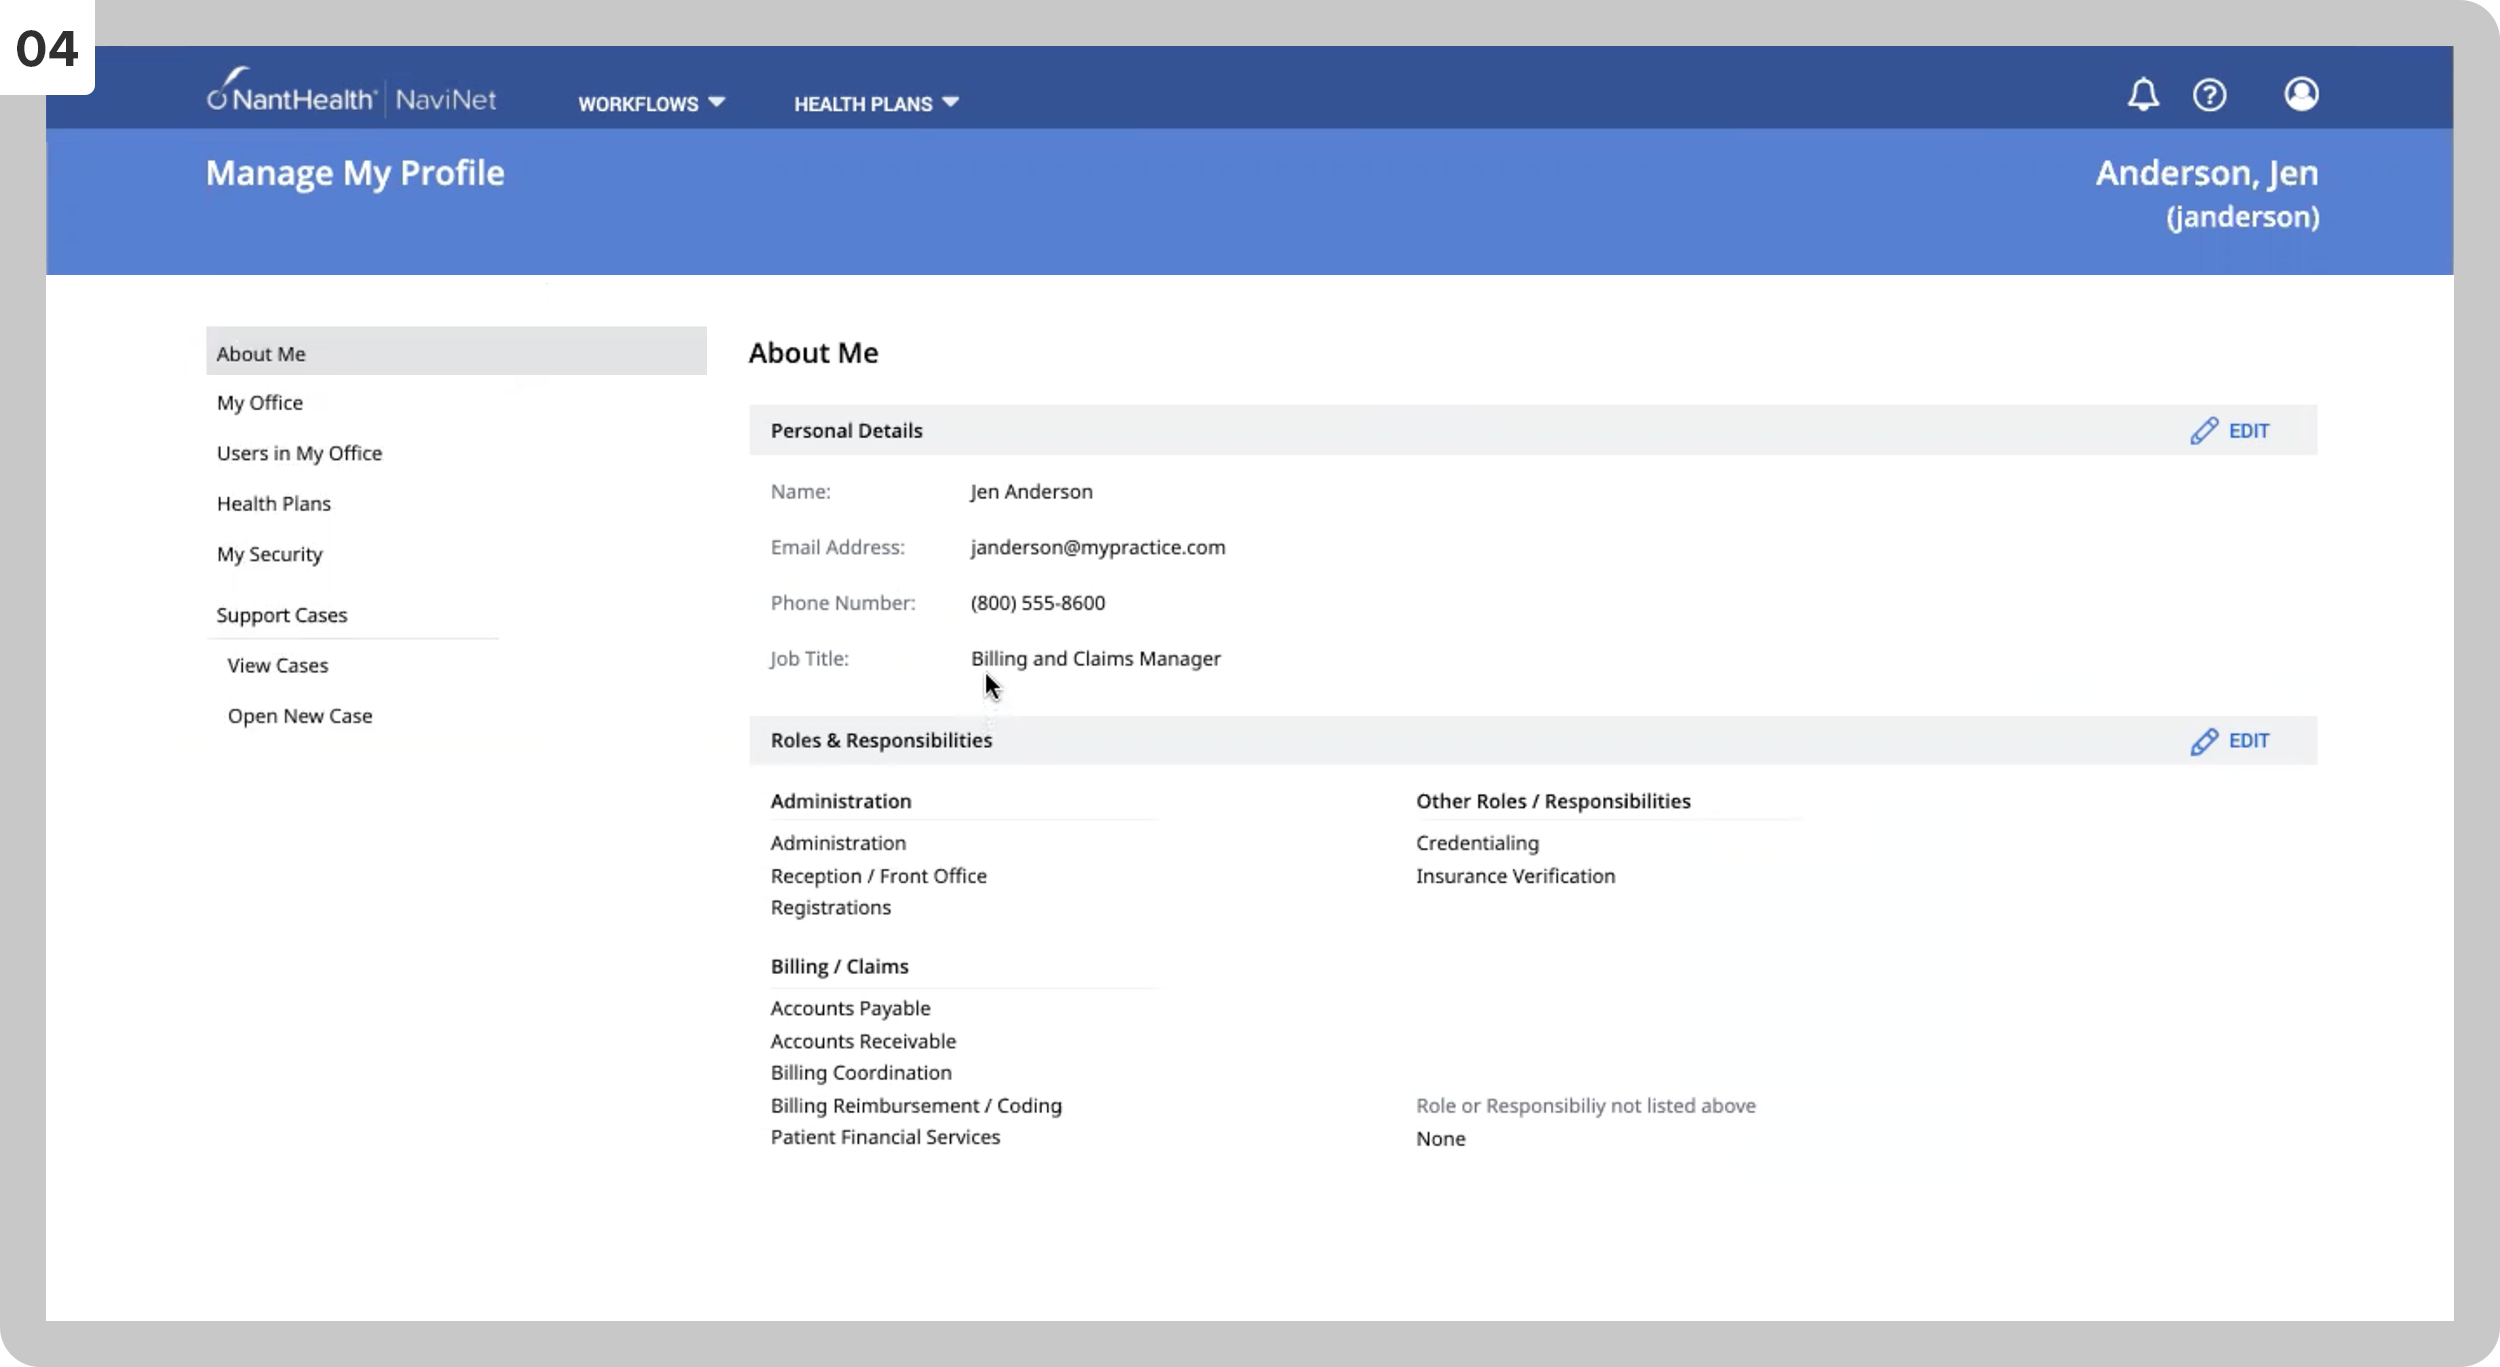Open View Cases link
The width and height of the screenshot is (2500, 1367).
click(x=278, y=665)
